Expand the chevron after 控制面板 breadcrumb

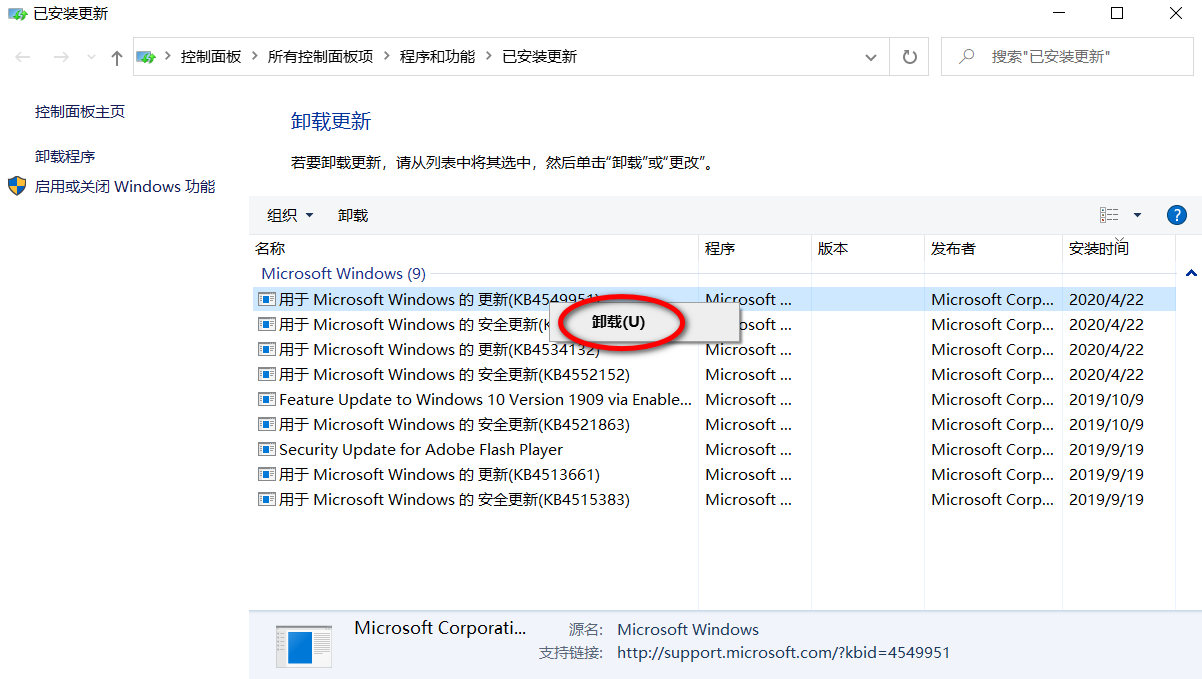tap(255, 57)
